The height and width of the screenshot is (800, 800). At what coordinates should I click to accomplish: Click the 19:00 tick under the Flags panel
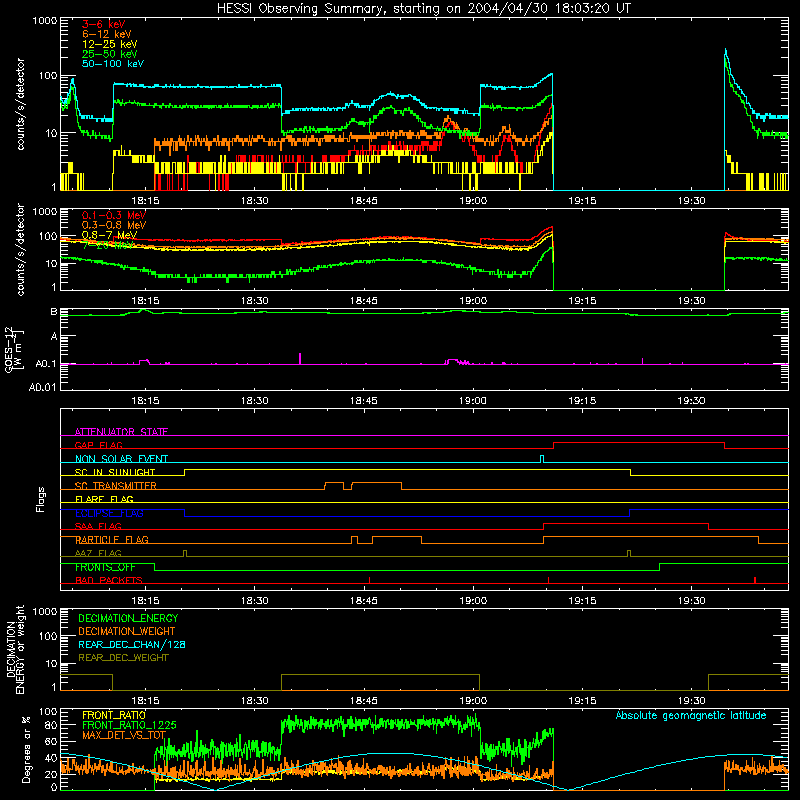(473, 601)
